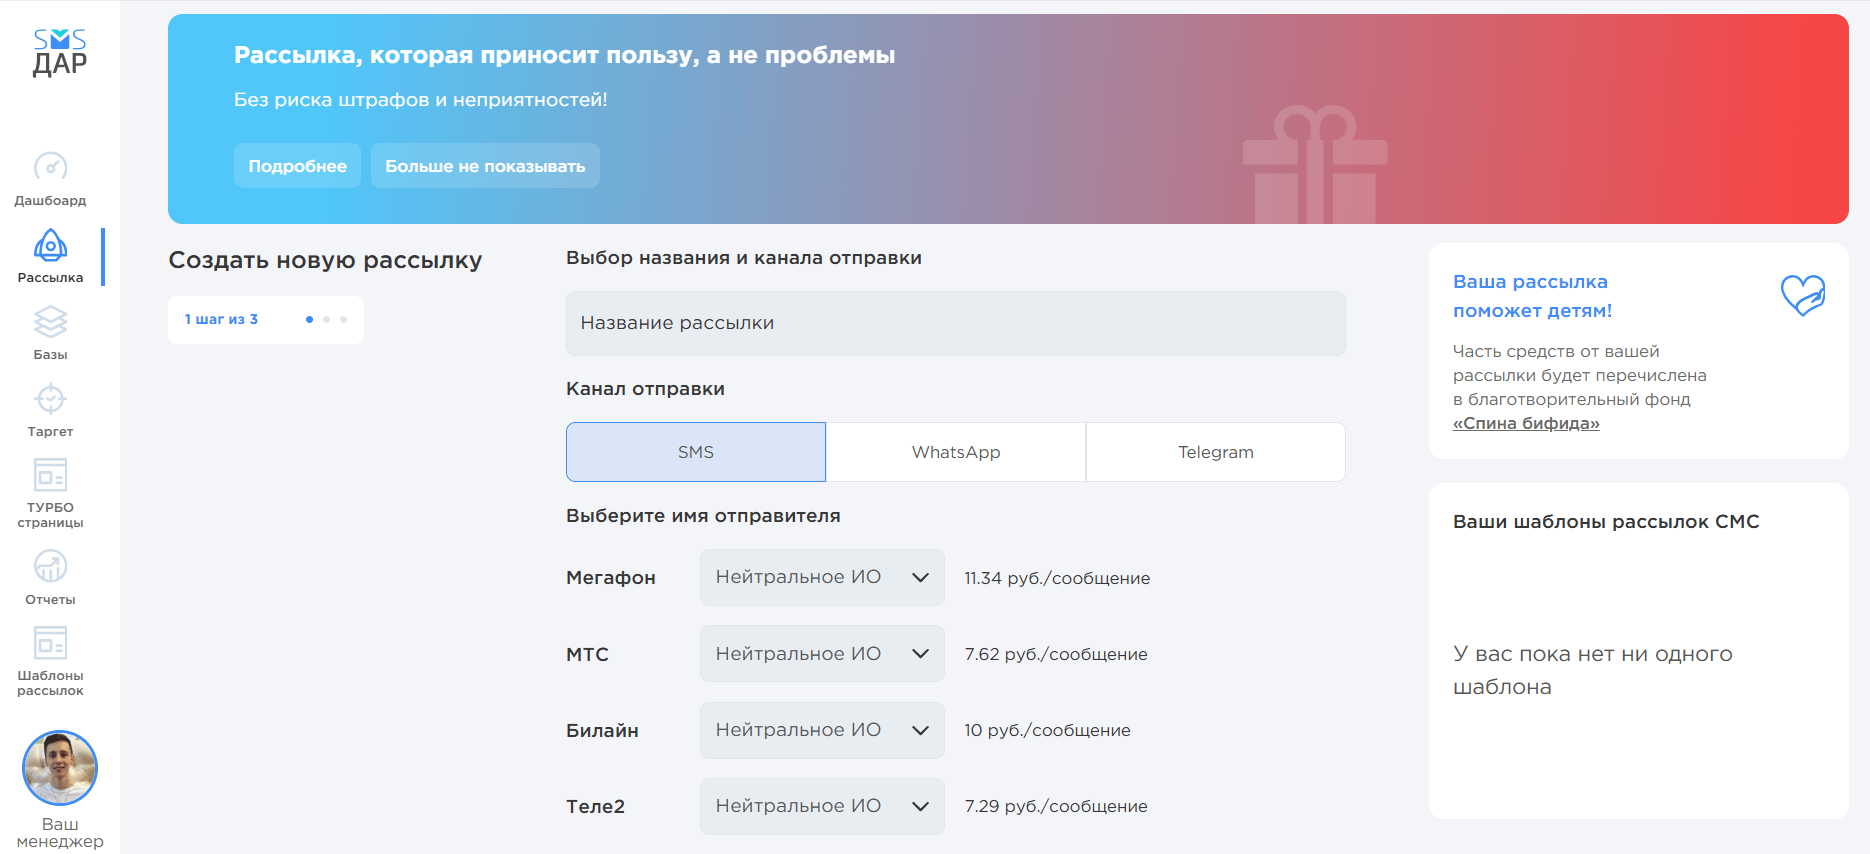Click the Рассылка rocket icon

(x=50, y=245)
